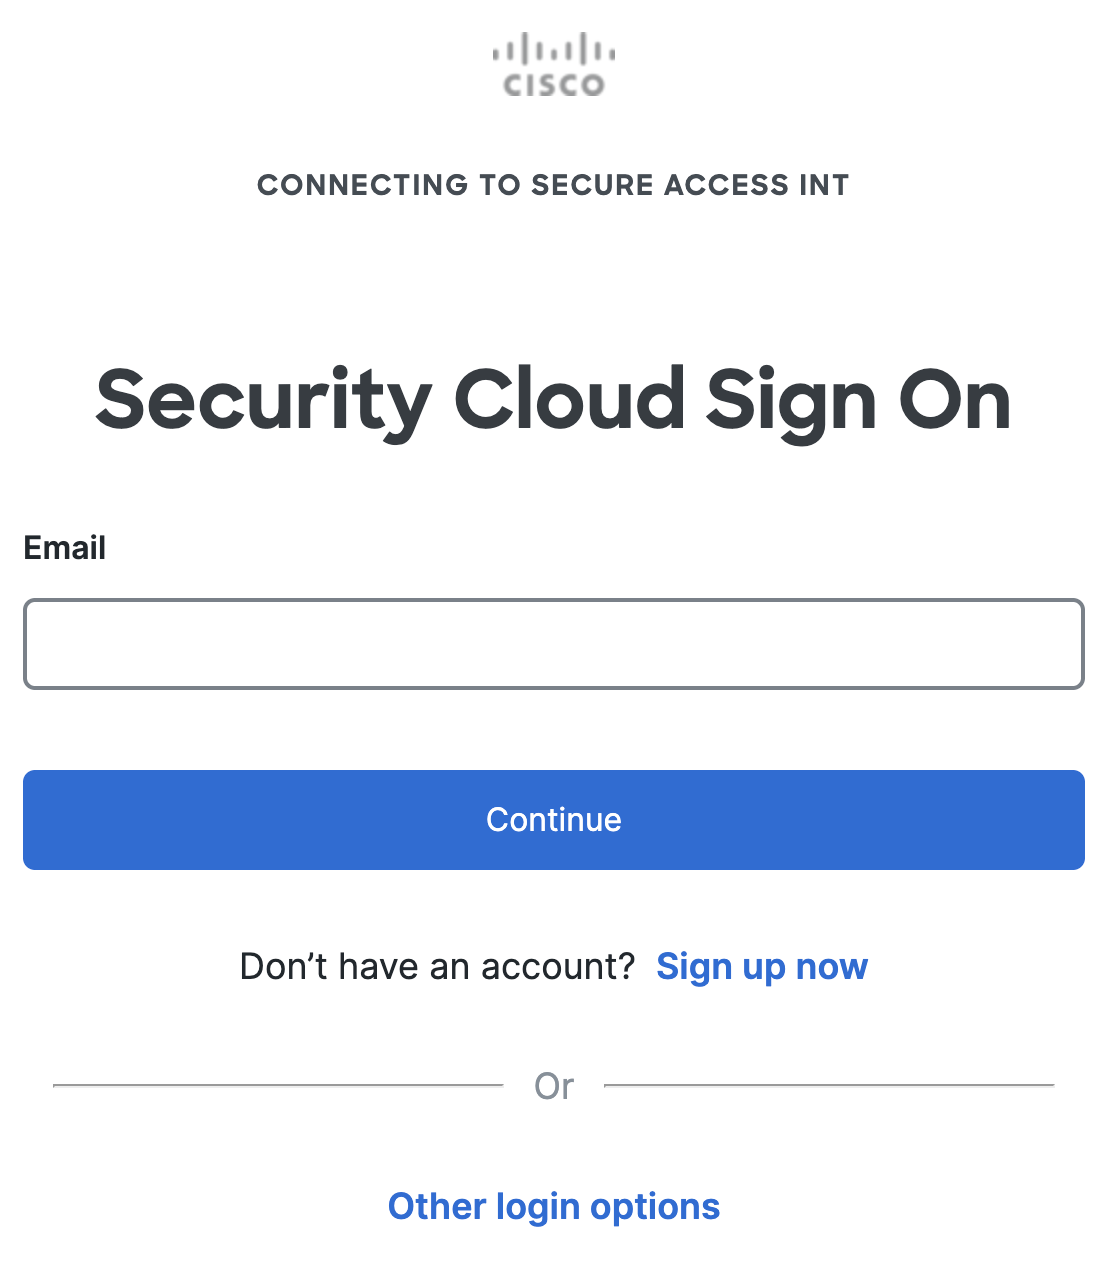The image size is (1114, 1268).
Task: Select the word Security in the heading
Action: [264, 402]
